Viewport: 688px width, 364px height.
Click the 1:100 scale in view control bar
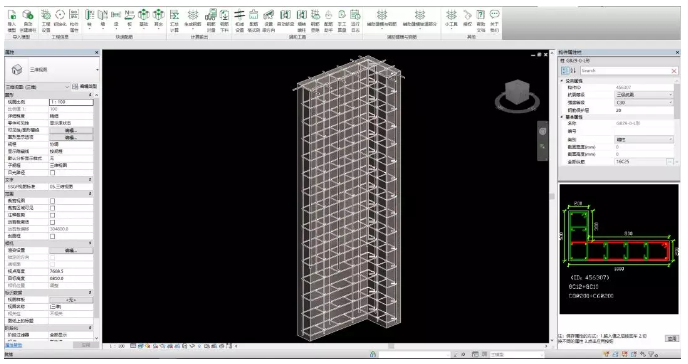coord(116,346)
